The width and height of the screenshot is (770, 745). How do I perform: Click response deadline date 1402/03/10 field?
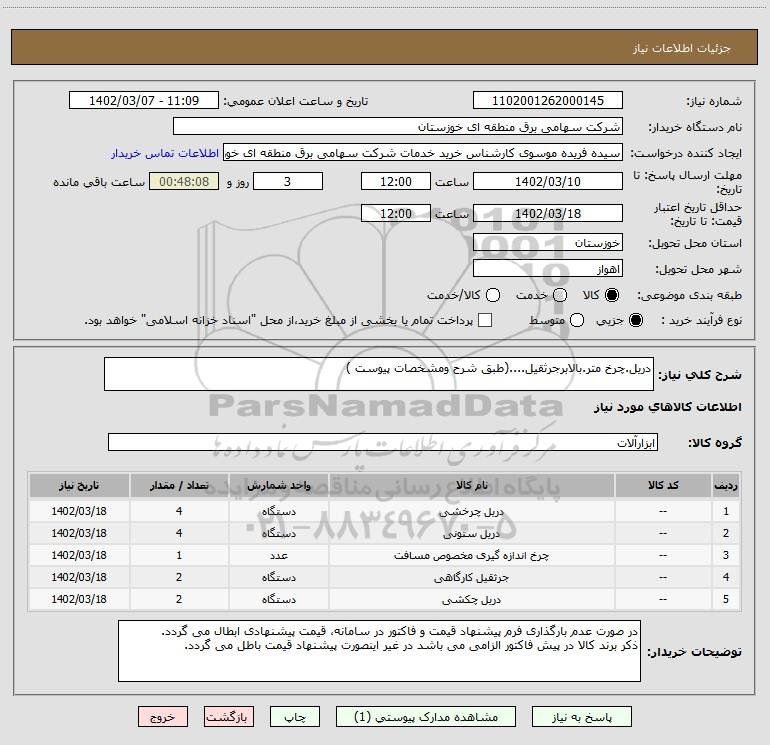(548, 182)
